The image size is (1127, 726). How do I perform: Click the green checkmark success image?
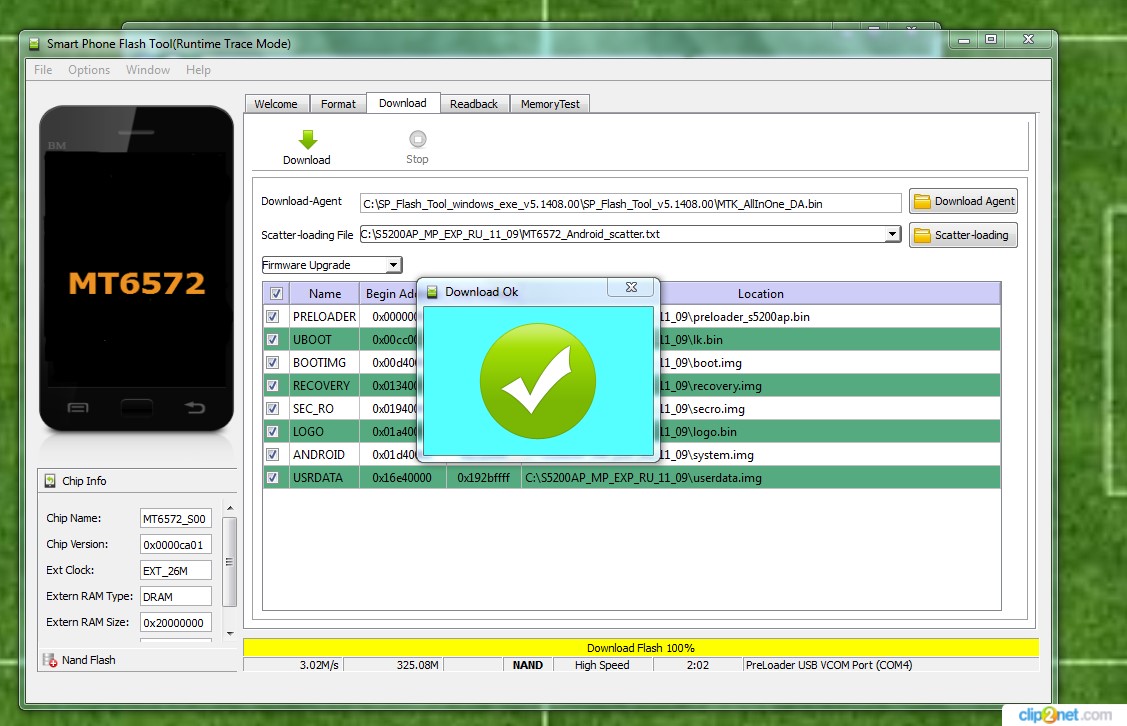[x=537, y=380]
